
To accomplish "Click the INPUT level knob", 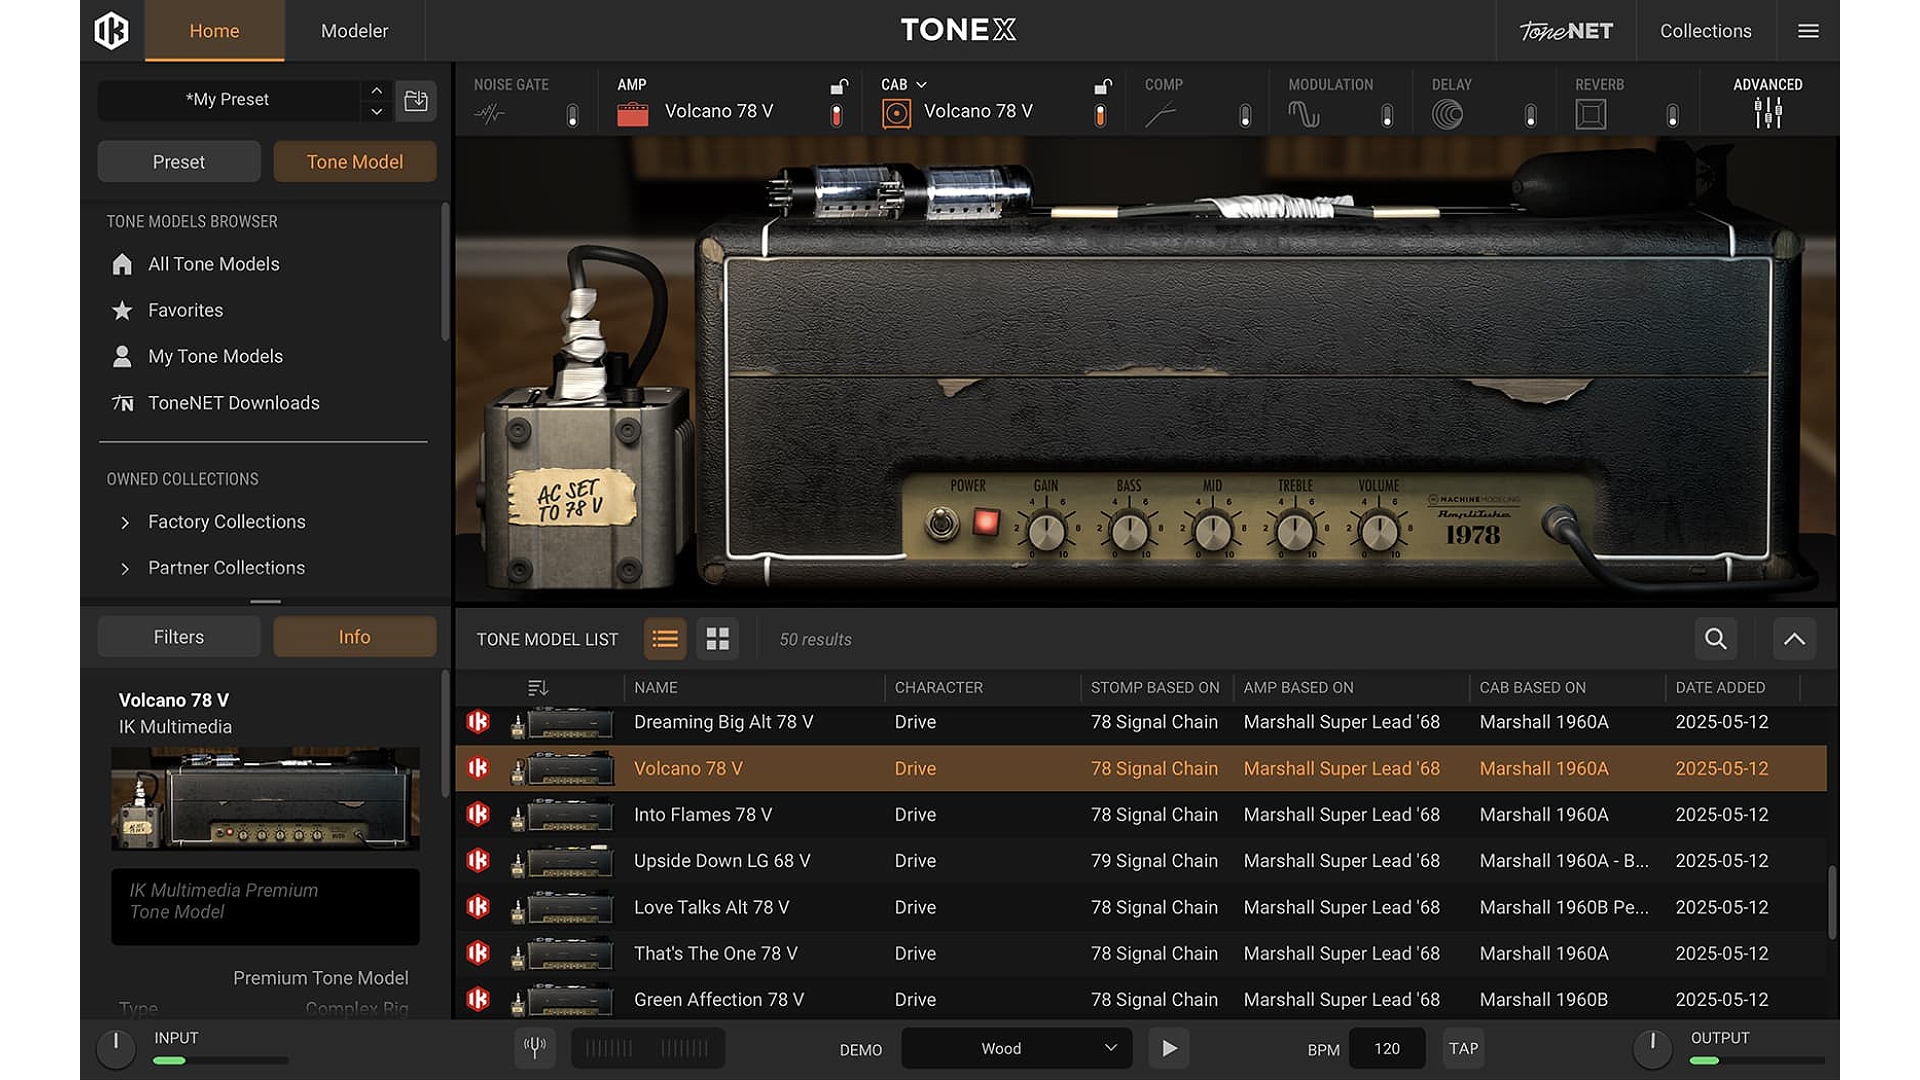I will coord(116,1048).
